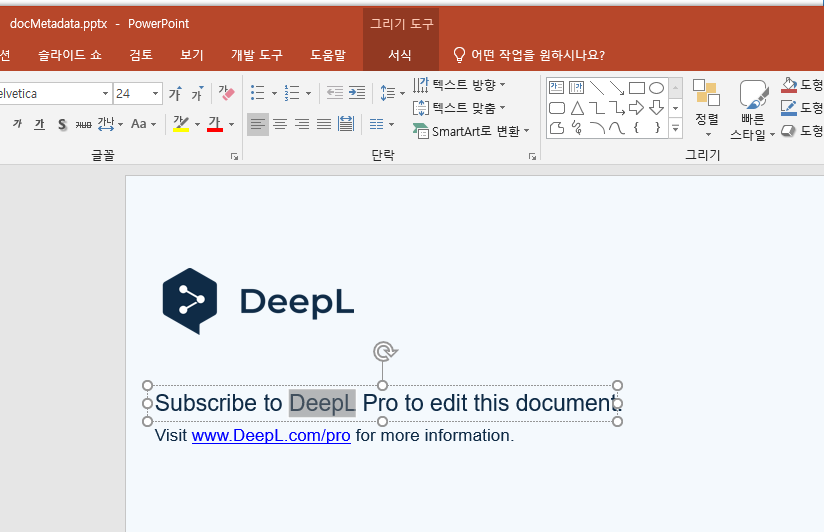Image resolution: width=824 pixels, height=532 pixels.
Task: Open the 개발 도구 tab
Action: [x=257, y=55]
